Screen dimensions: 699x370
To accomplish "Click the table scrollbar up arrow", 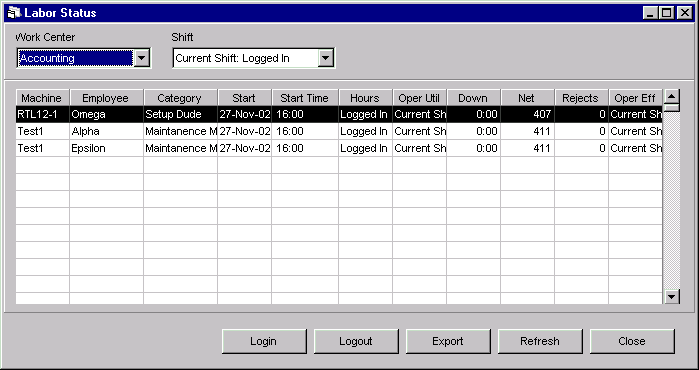I will point(672,96).
